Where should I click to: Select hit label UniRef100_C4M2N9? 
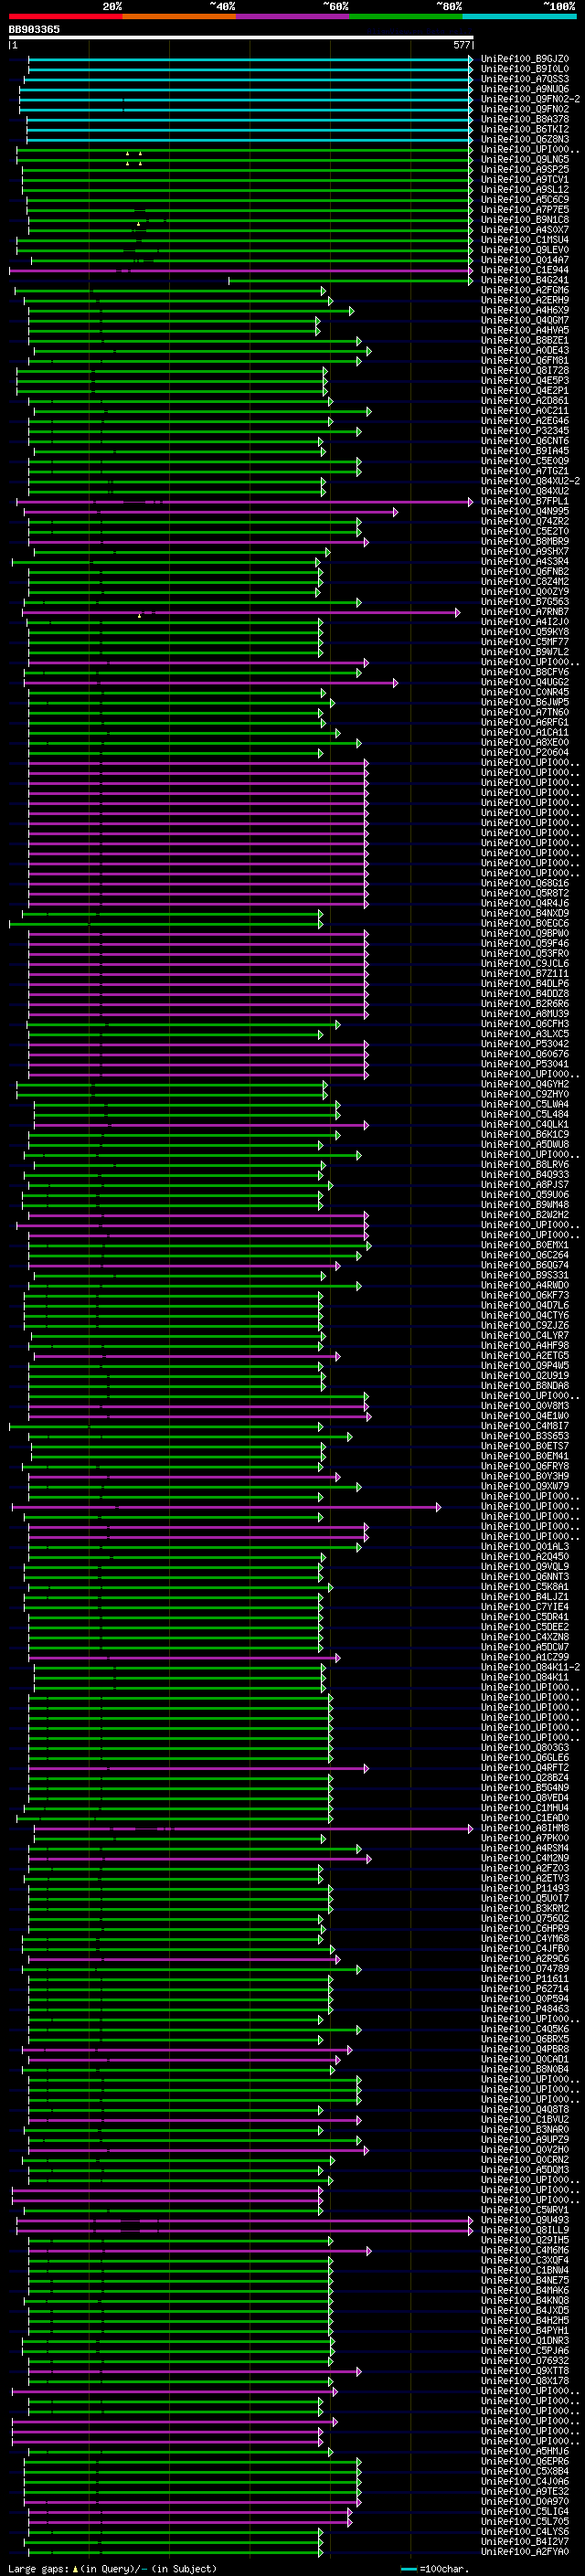click(x=525, y=1858)
